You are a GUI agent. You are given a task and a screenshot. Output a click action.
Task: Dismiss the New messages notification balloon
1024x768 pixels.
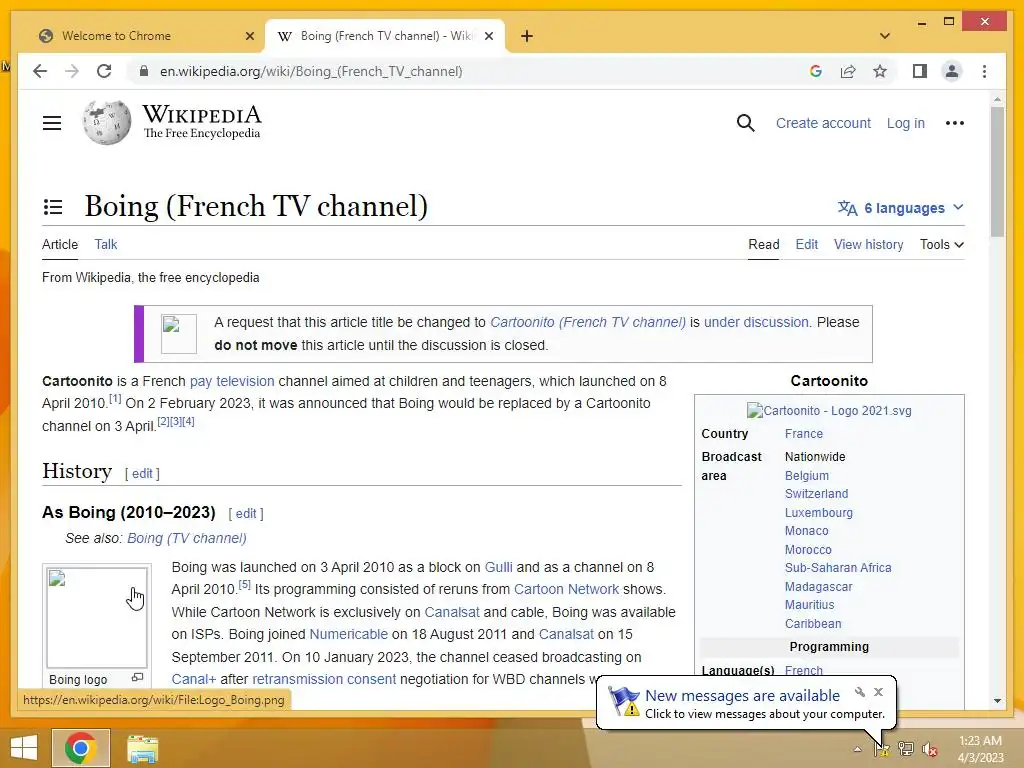pyautogui.click(x=878, y=692)
